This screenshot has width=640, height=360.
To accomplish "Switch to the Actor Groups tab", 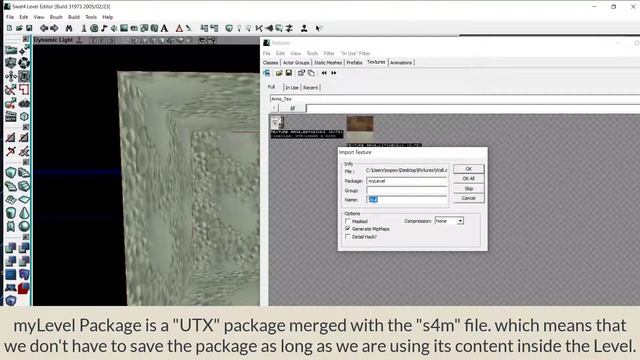I will coord(296,63).
